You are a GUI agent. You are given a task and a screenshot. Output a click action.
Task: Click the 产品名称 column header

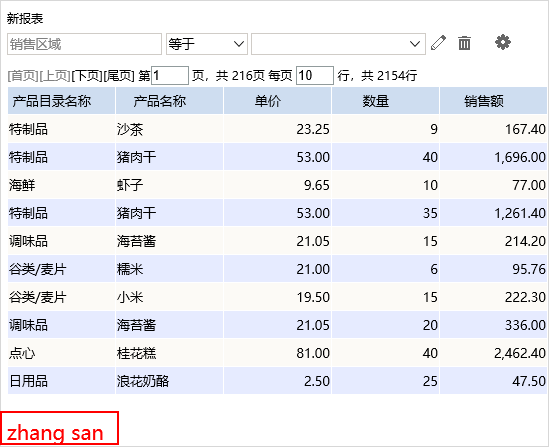[169, 101]
